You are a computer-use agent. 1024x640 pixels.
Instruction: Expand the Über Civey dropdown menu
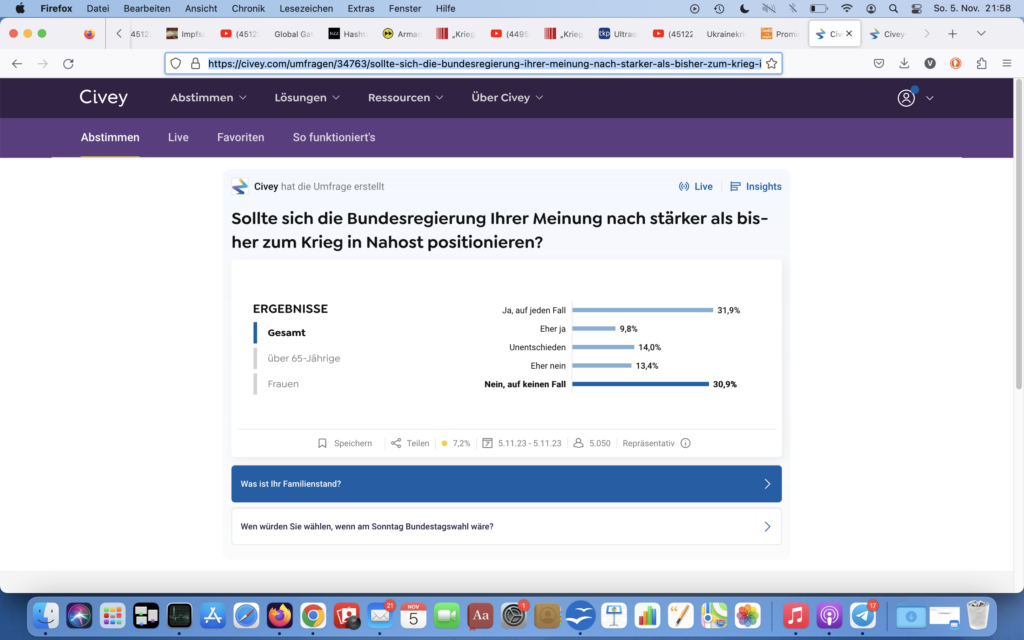(x=507, y=98)
